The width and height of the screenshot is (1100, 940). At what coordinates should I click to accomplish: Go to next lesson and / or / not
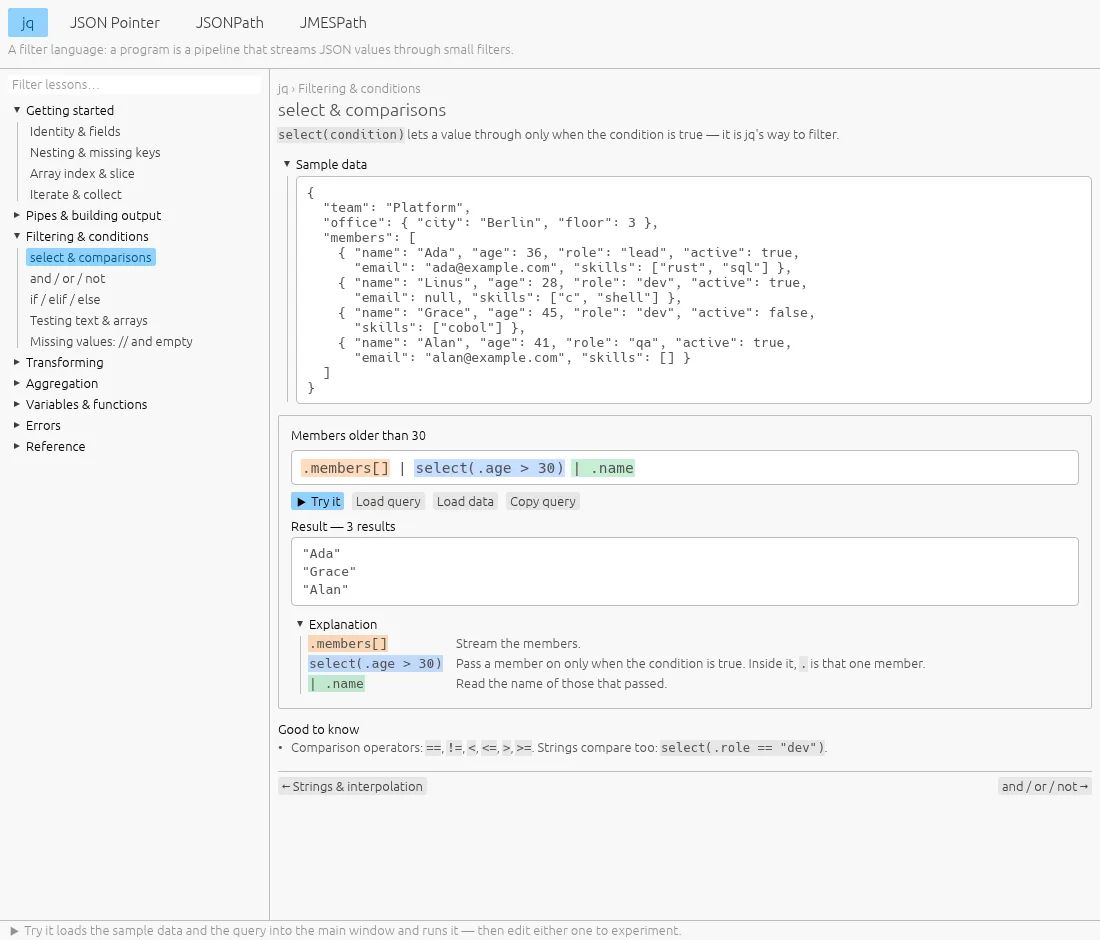tap(1045, 786)
